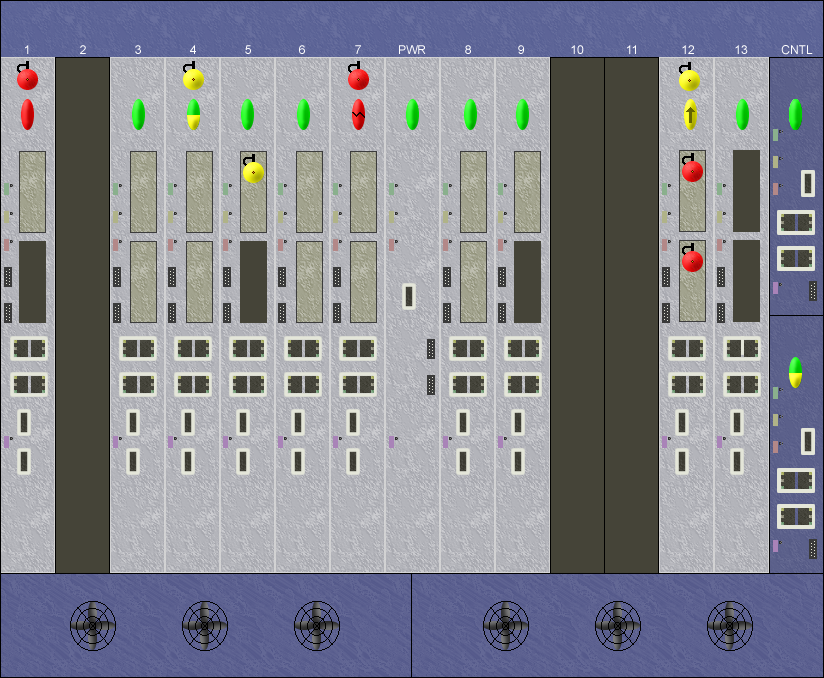The width and height of the screenshot is (824, 678).
Task: Click the red alarm bell on slot 1
Action: click(x=27, y=79)
